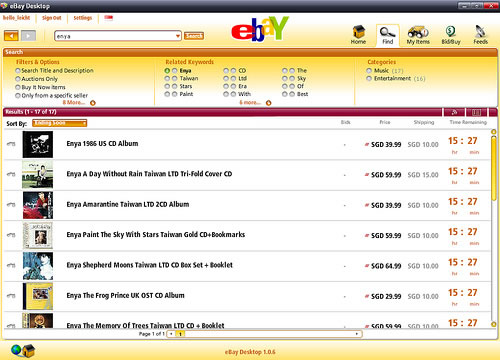Expand the 8 More filters option

[x=79, y=103]
